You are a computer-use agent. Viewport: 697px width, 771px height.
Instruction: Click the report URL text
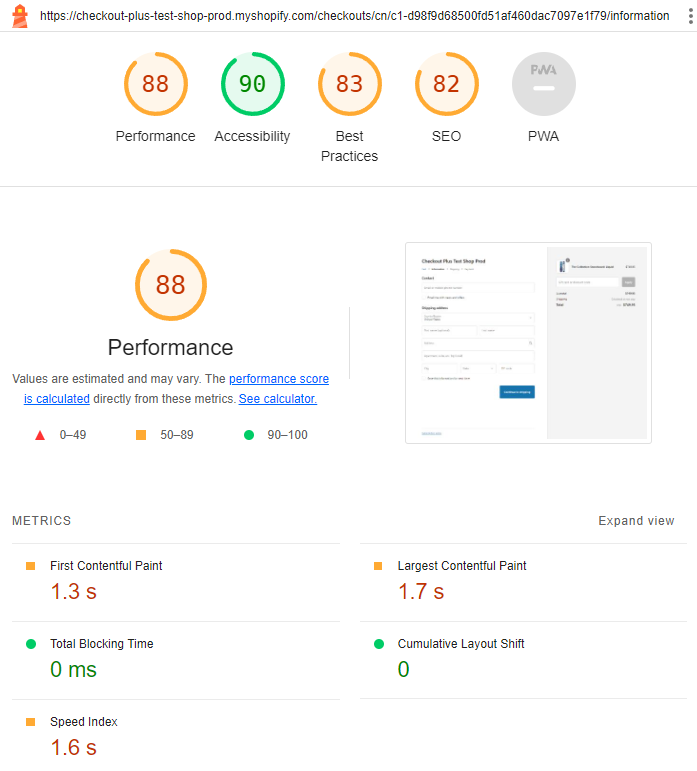354,16
